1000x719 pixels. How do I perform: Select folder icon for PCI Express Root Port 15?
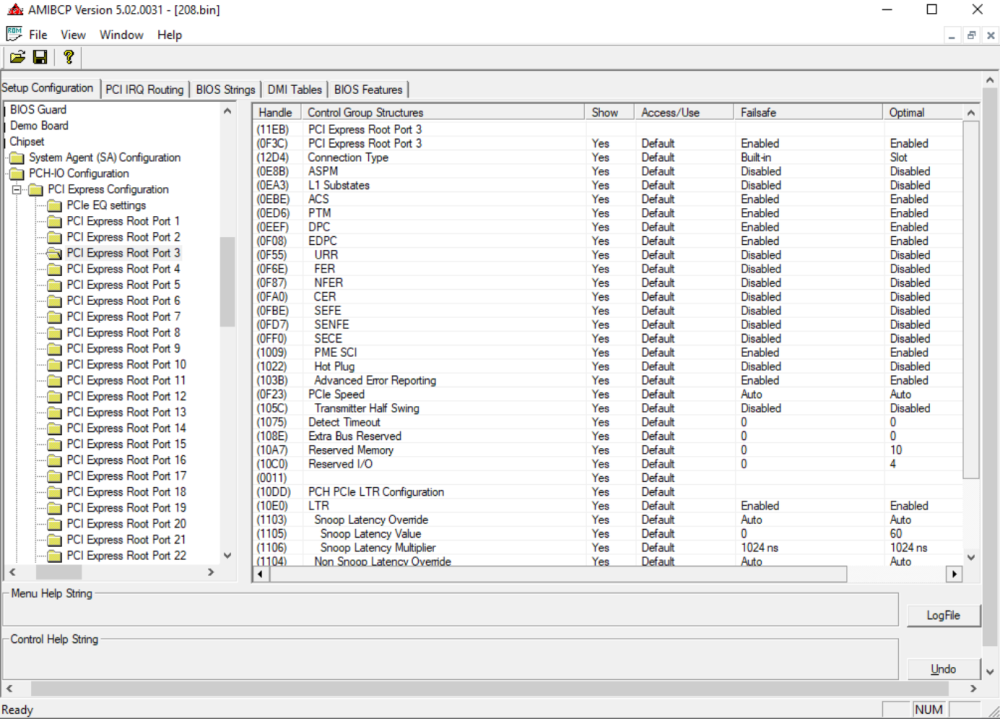click(55, 445)
